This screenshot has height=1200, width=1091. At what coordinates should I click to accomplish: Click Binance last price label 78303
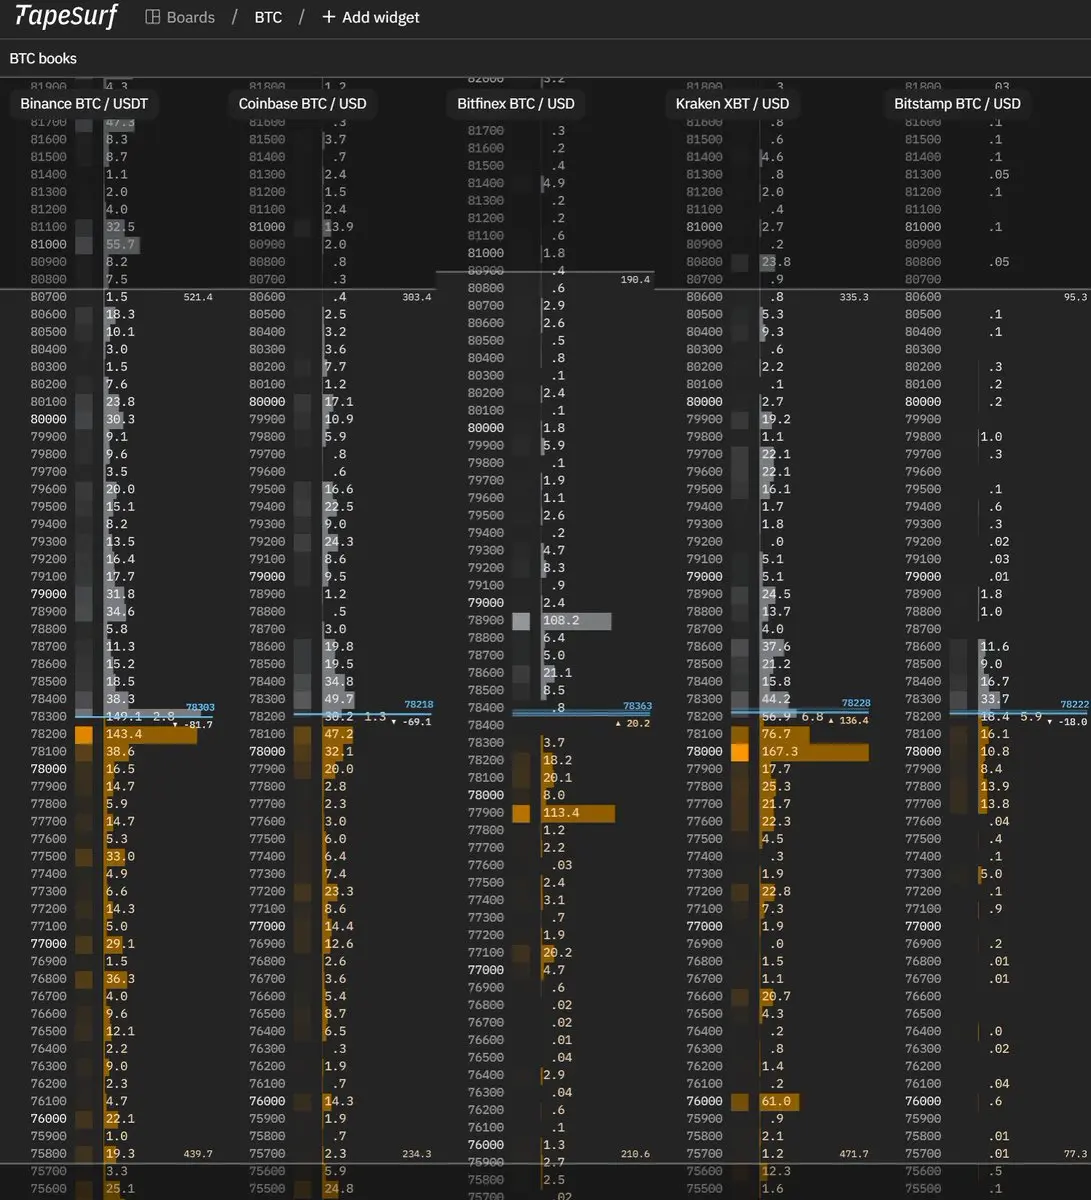200,707
